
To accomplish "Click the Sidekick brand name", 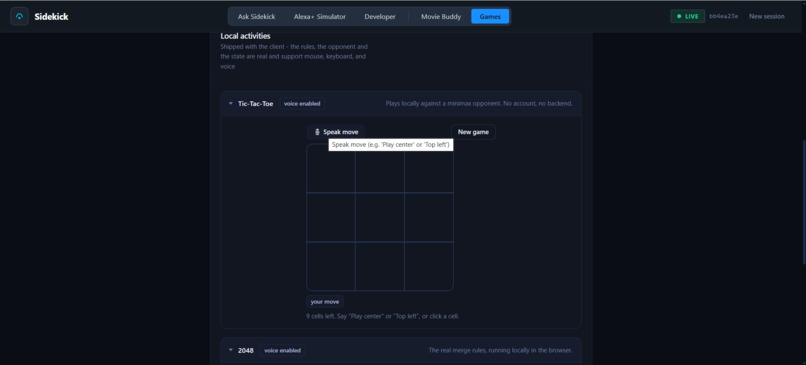I will pos(51,16).
